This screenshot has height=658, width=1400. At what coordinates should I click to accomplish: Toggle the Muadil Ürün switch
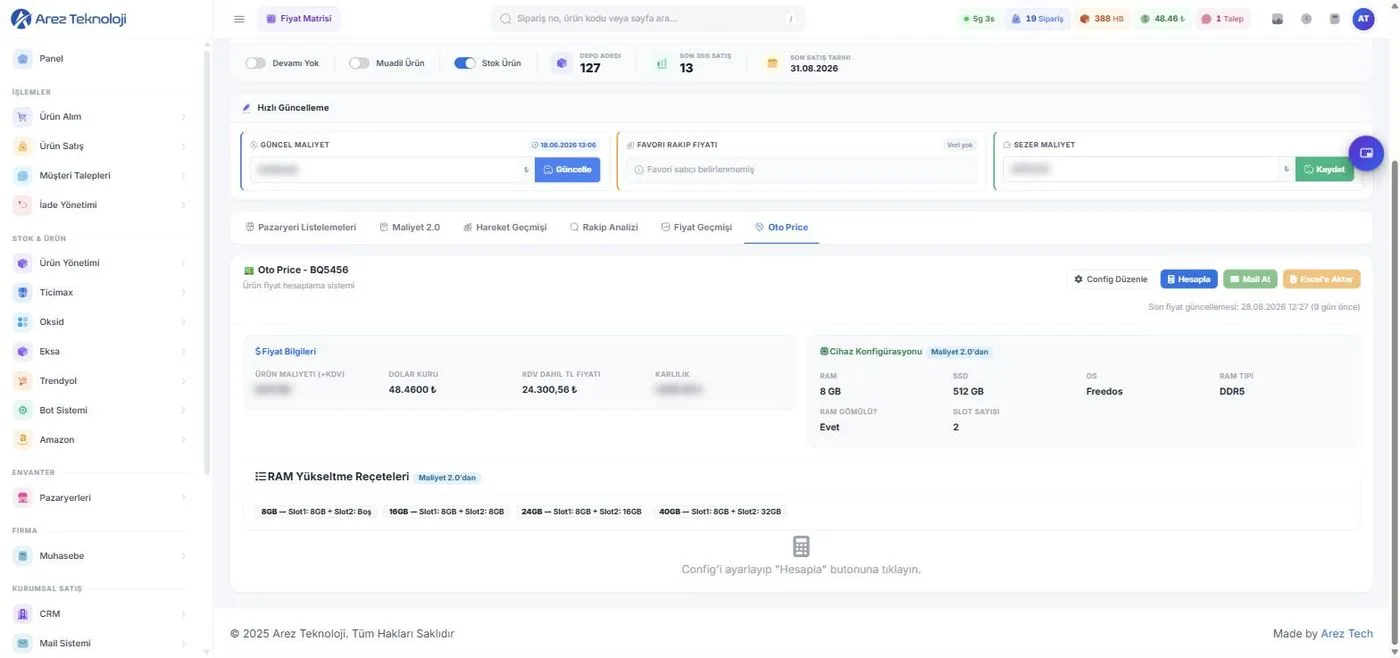(x=359, y=63)
